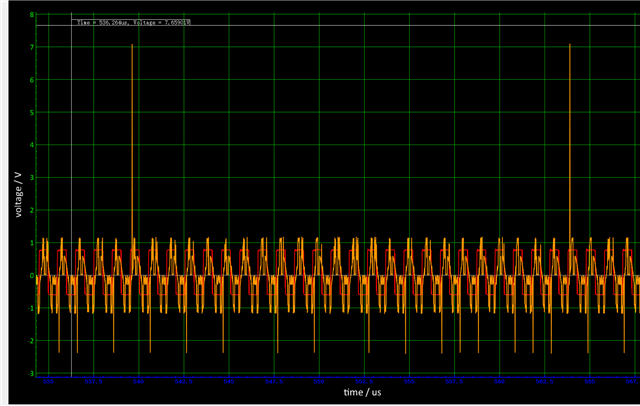Click the 'voltage / V' axis title
The image size is (640, 406).
click(18, 195)
